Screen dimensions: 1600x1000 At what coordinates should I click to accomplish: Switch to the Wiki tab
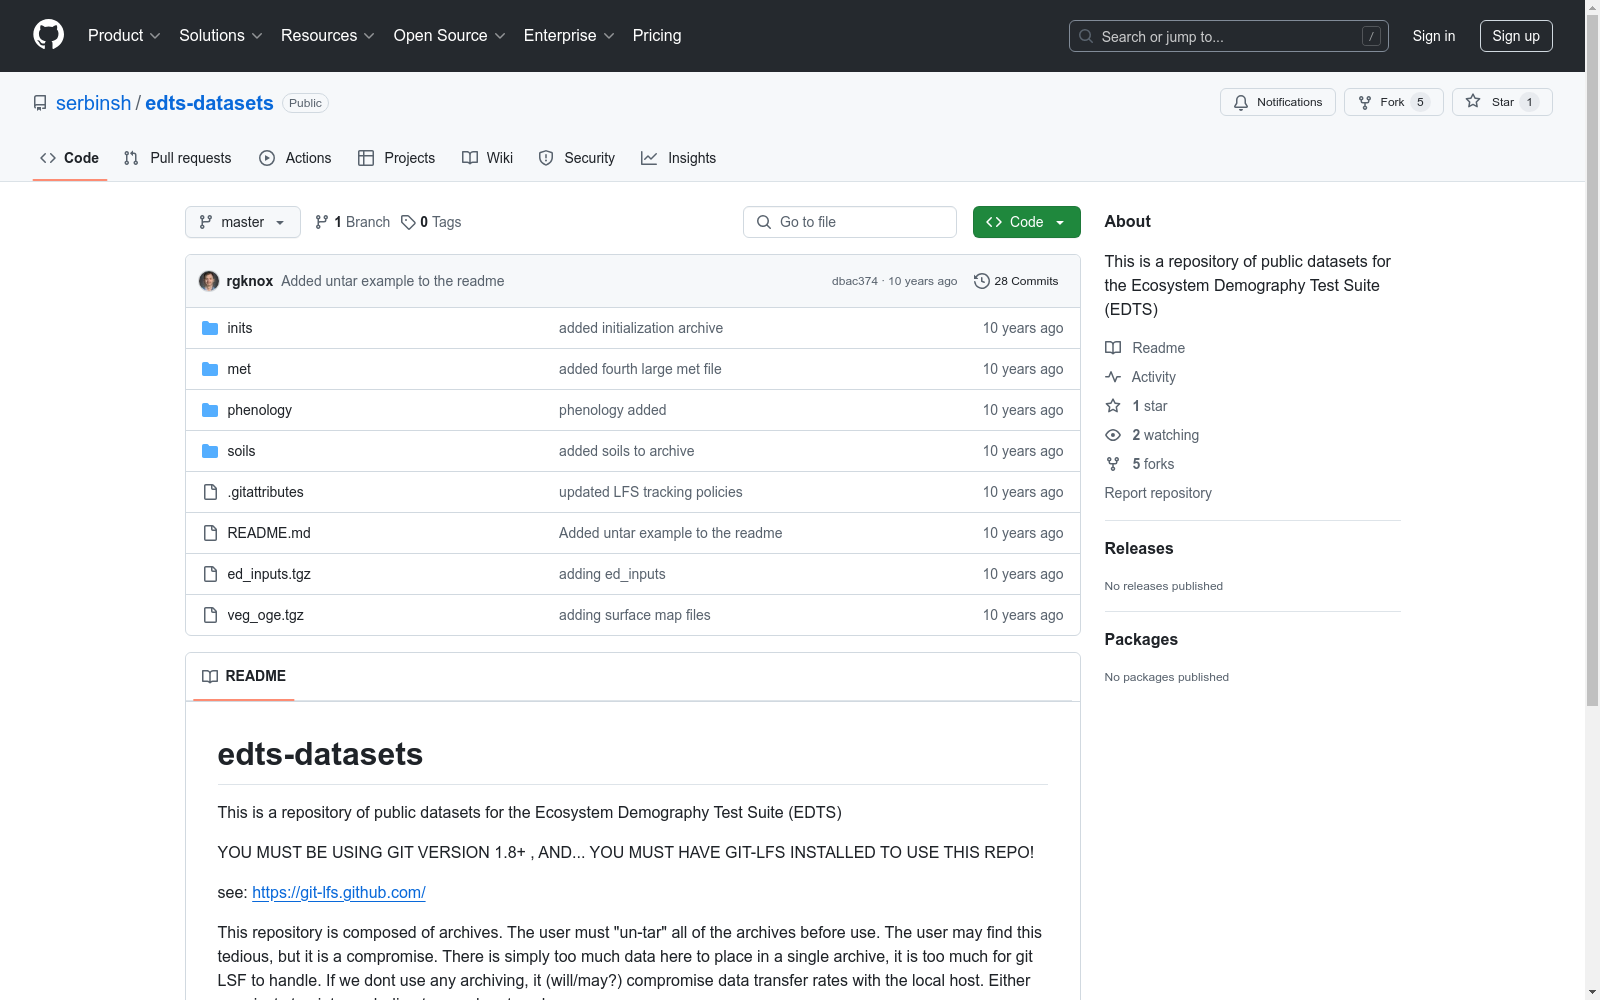[488, 158]
